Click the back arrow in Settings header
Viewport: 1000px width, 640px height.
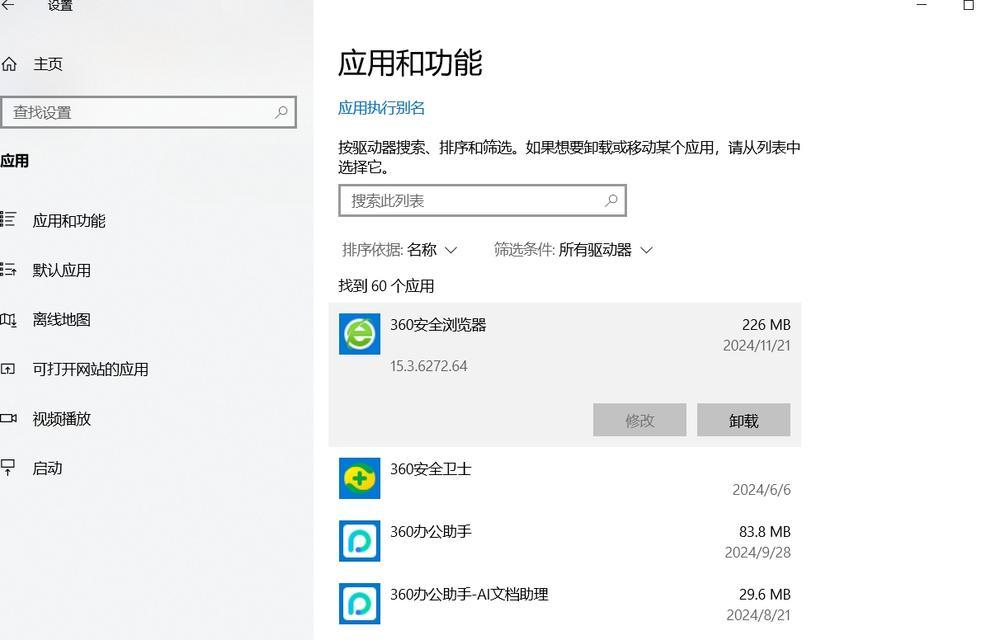point(8,5)
